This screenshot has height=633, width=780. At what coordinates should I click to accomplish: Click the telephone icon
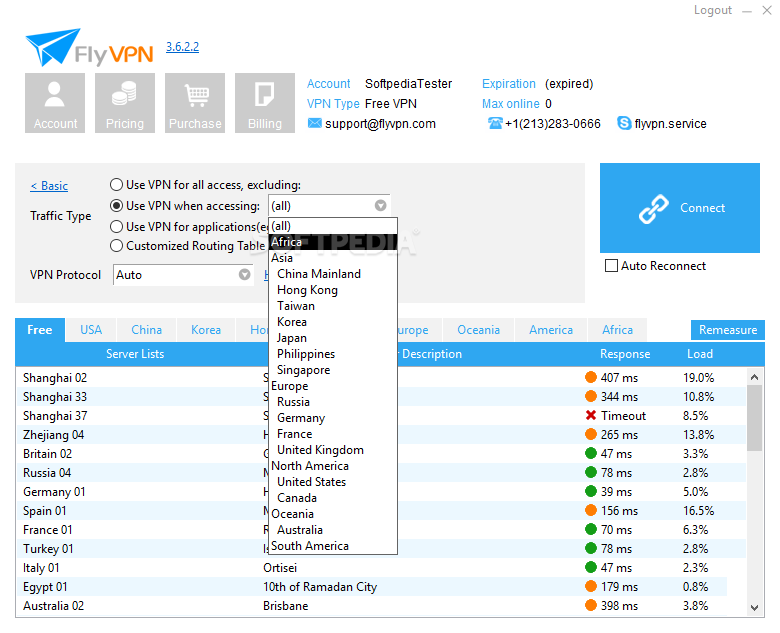click(x=495, y=123)
